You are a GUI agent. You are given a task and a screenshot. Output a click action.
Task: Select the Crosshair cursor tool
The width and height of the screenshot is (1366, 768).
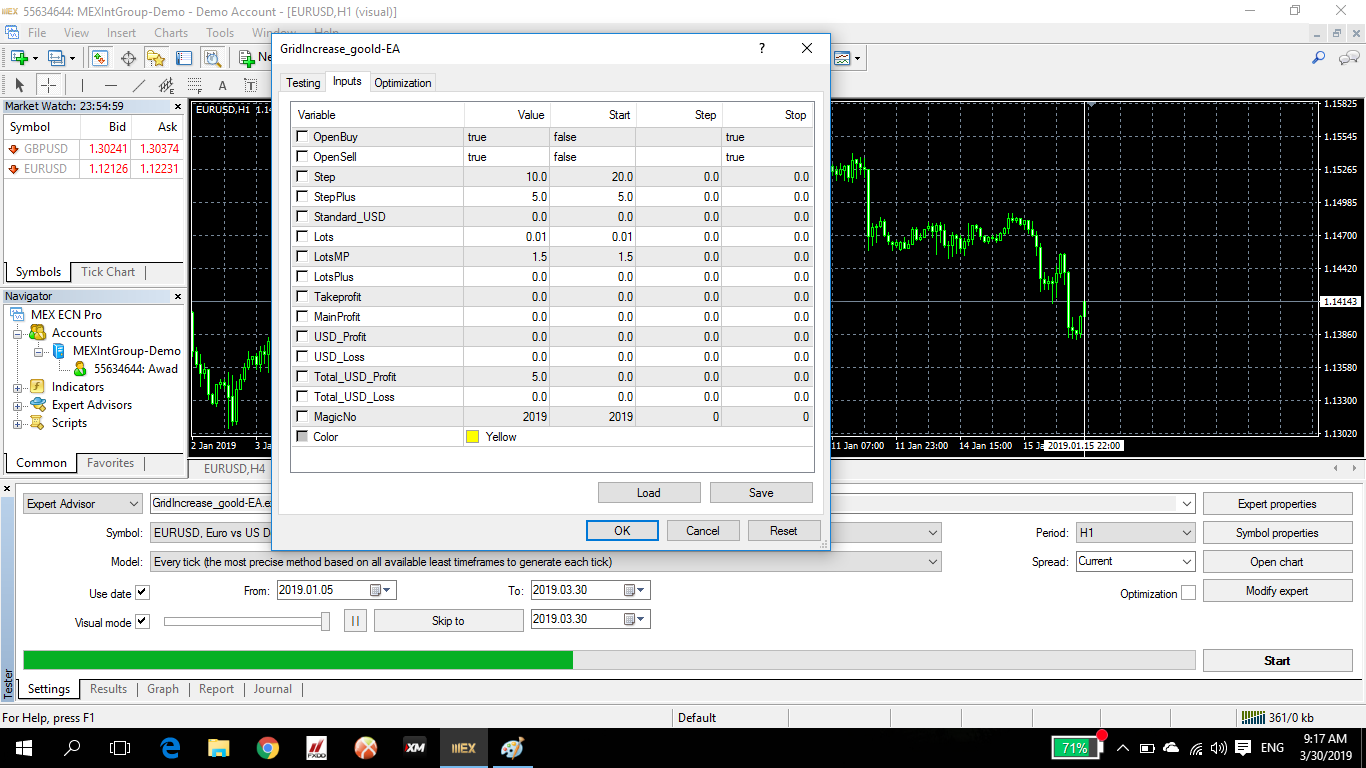coord(48,85)
